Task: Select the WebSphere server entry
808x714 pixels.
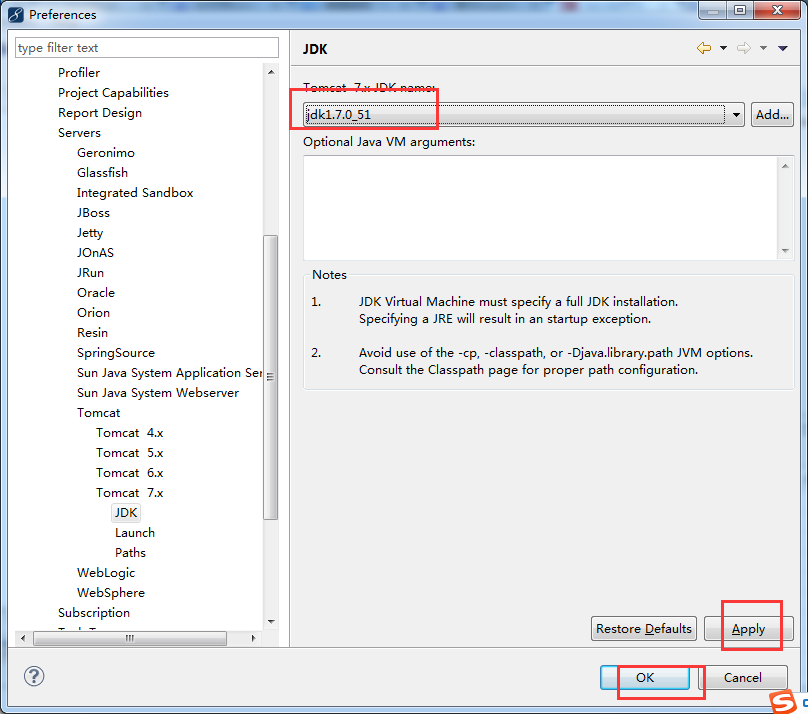Action: pyautogui.click(x=111, y=593)
